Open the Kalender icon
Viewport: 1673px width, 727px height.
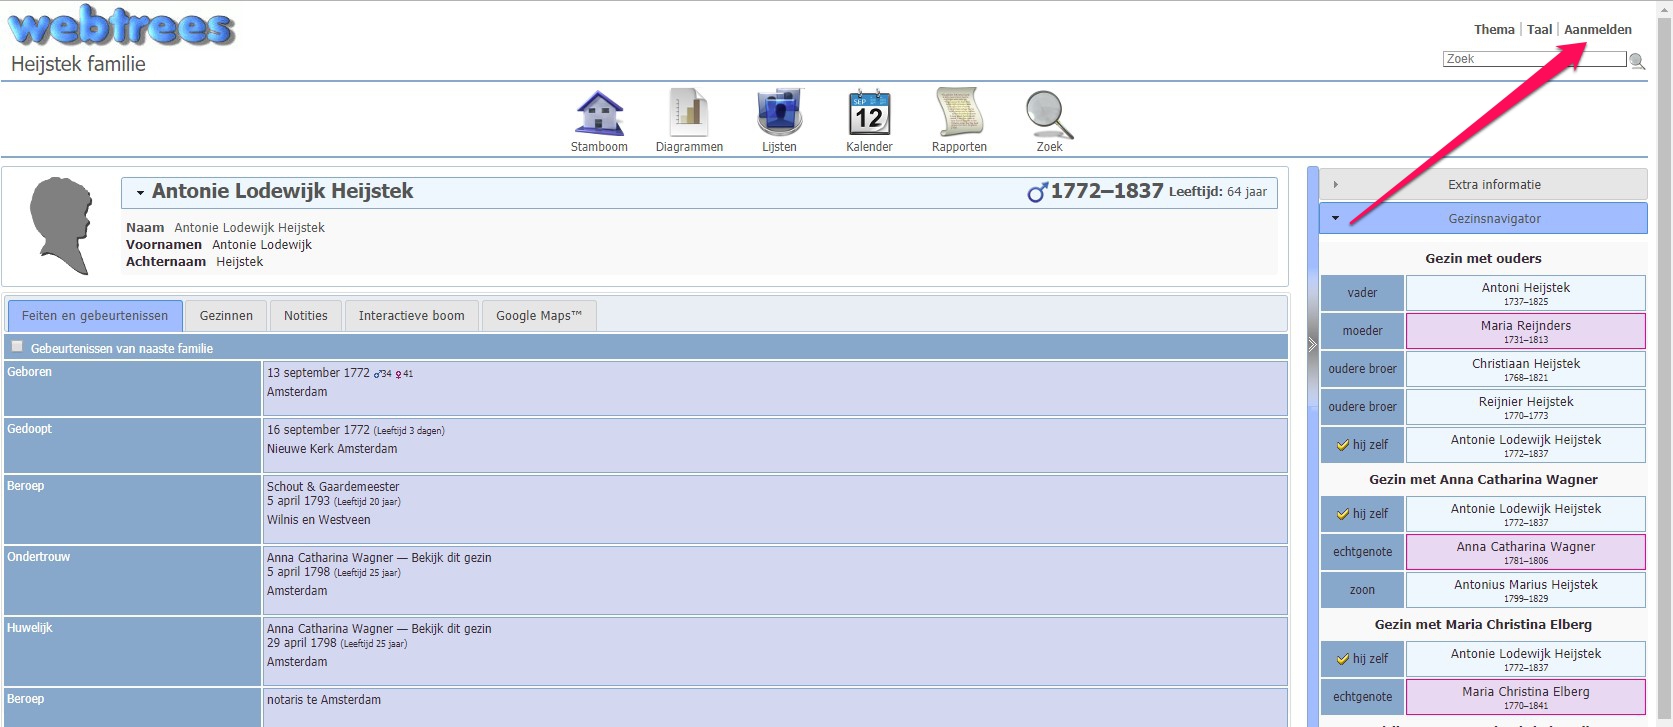(869, 113)
